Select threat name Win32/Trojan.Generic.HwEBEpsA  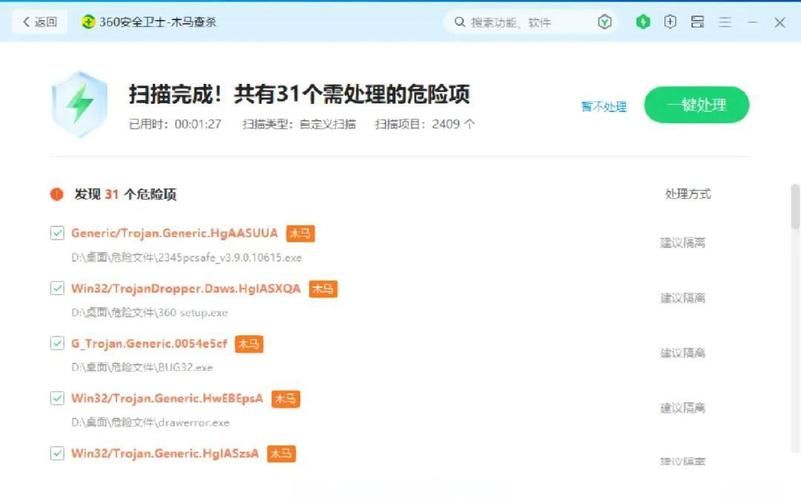[167, 398]
